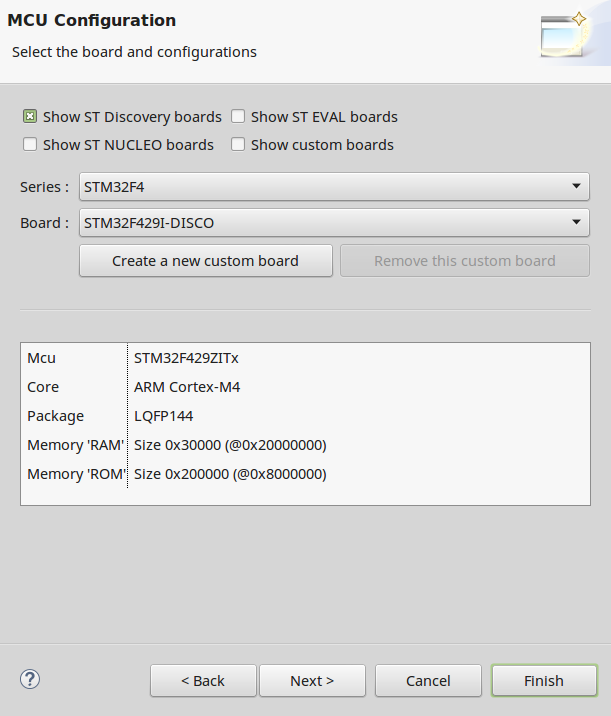Select the Mcu row label

[x=42, y=358]
